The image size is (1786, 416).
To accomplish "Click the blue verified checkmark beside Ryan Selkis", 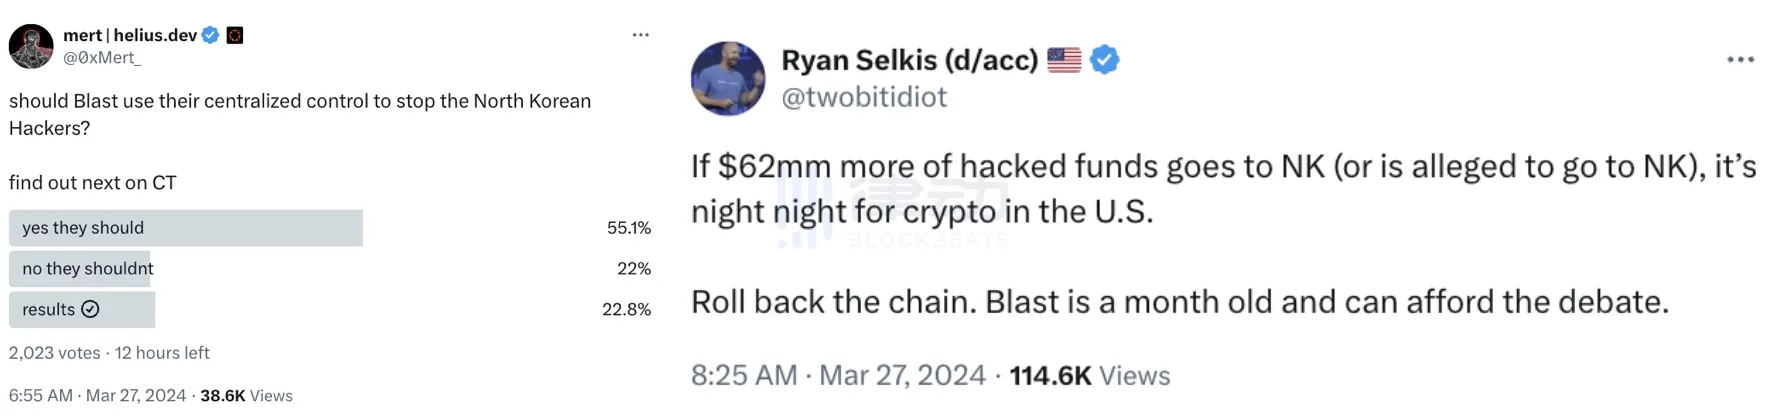I will [x=1104, y=60].
